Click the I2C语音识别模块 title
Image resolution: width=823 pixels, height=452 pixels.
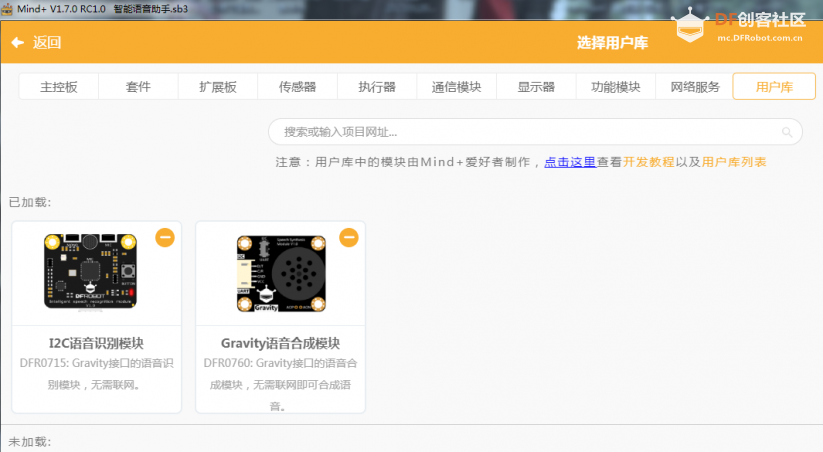click(x=97, y=343)
